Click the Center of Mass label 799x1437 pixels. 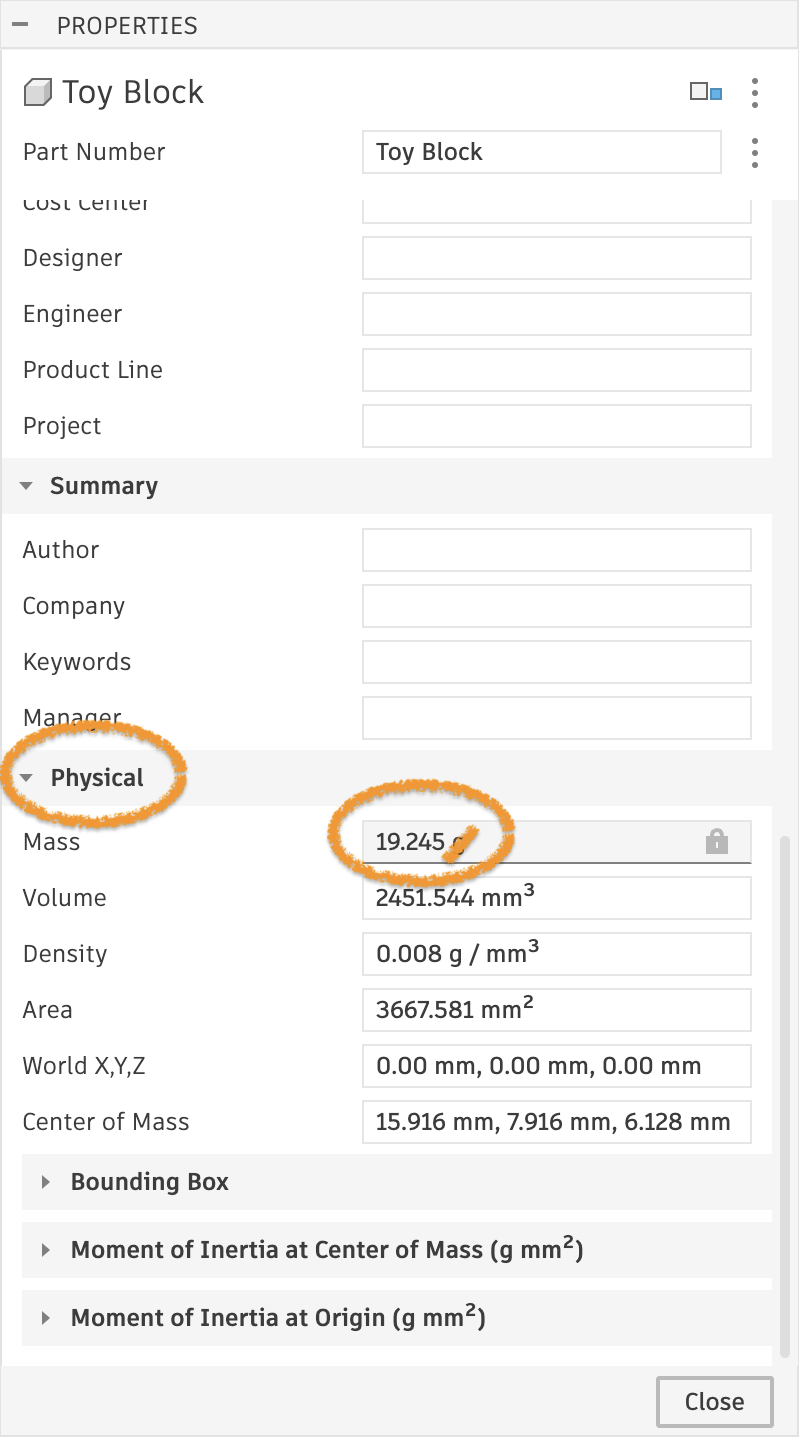(x=106, y=1122)
